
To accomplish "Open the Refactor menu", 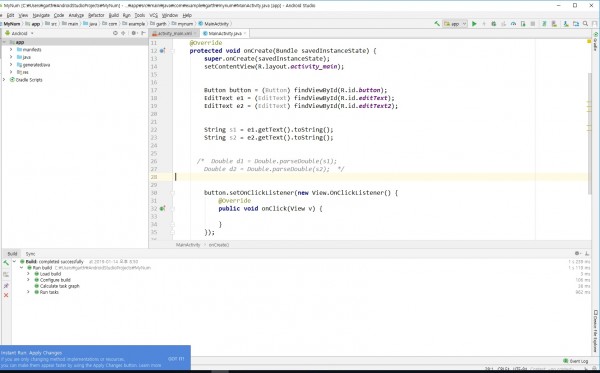I will [96, 15].
